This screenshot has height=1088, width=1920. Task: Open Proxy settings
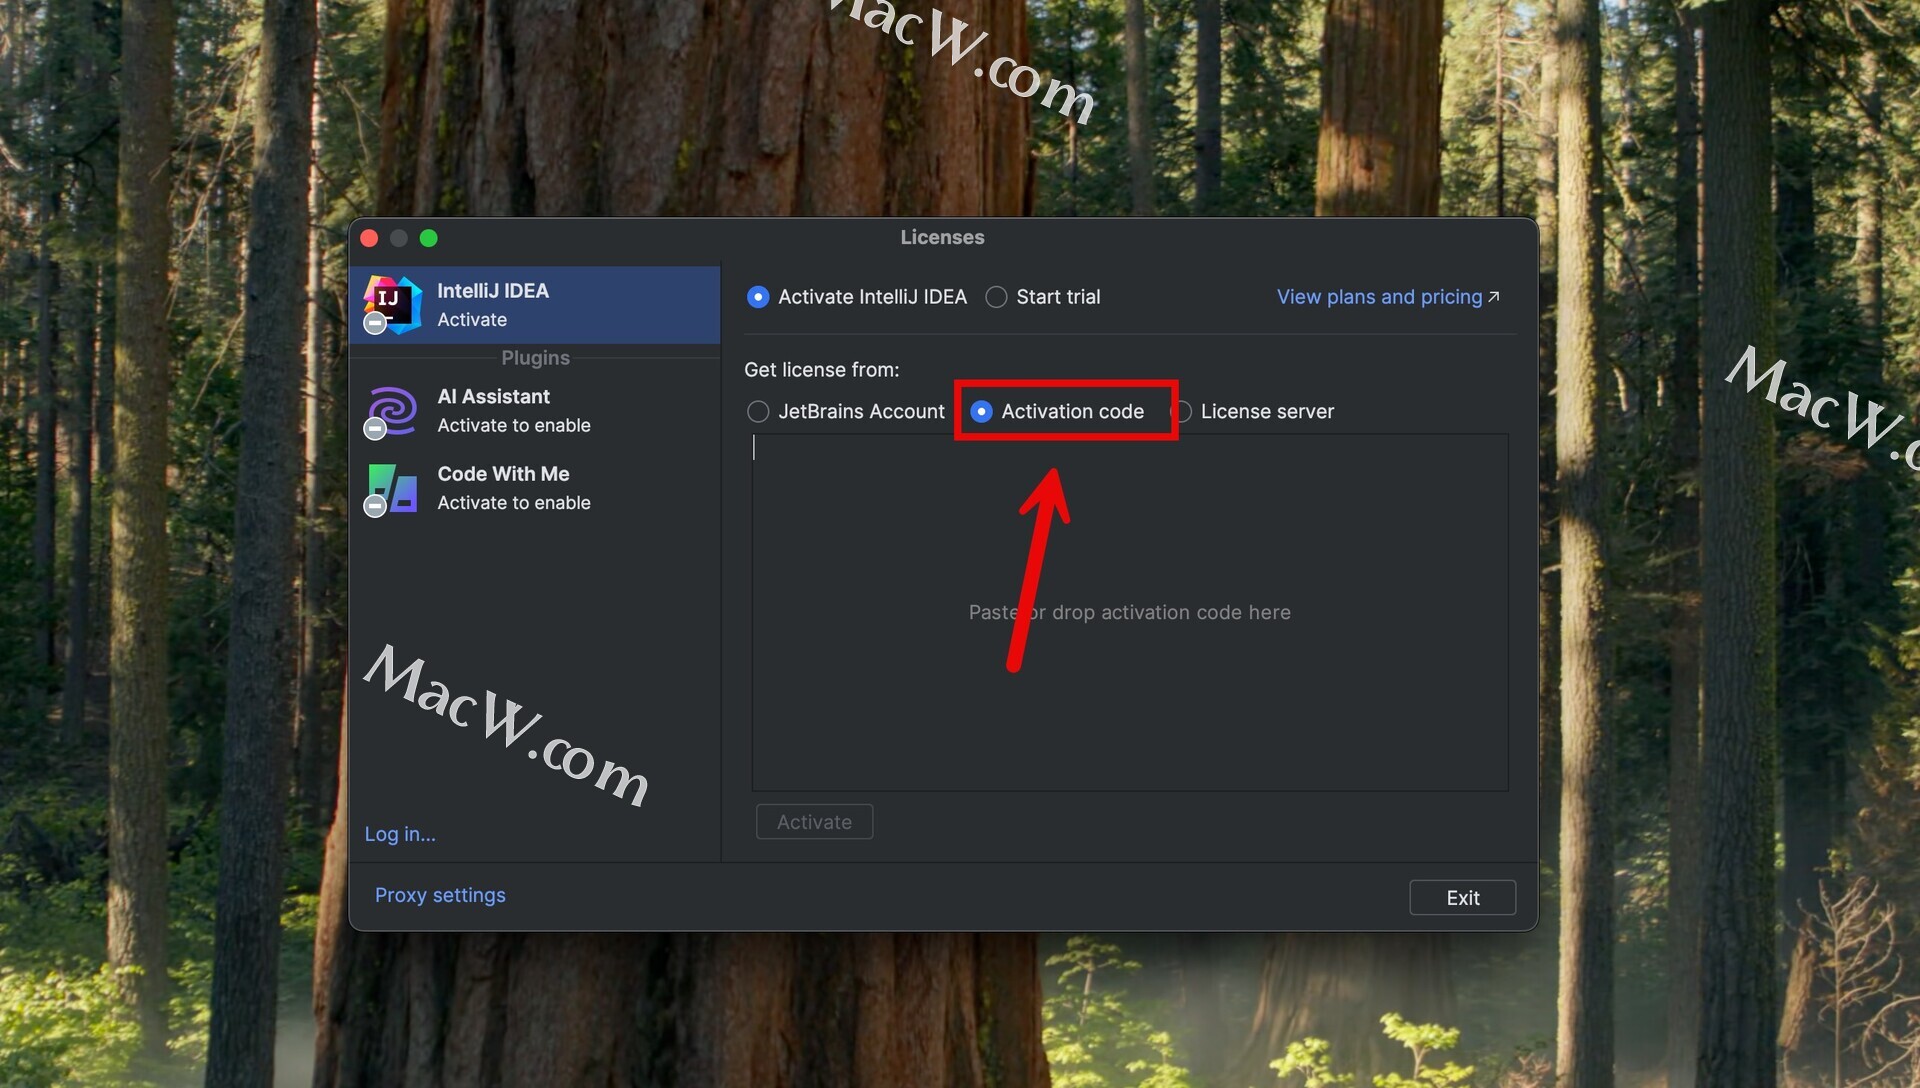tap(440, 895)
